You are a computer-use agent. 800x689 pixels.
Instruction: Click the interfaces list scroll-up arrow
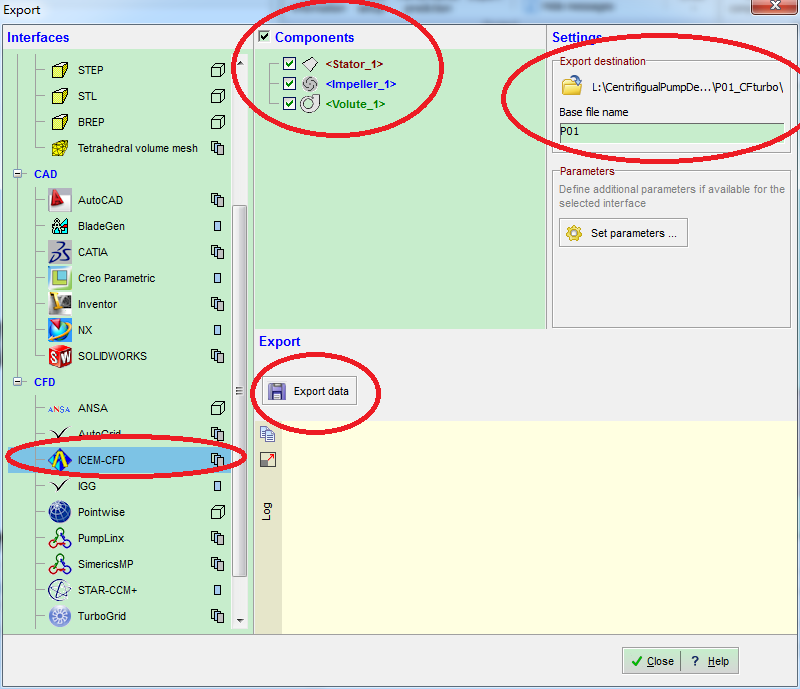pyautogui.click(x=240, y=64)
